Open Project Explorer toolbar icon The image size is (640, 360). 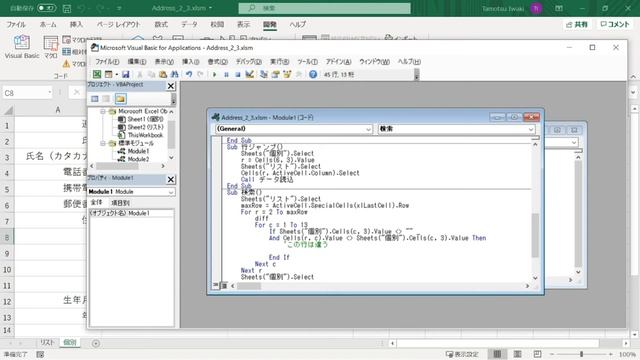click(264, 74)
